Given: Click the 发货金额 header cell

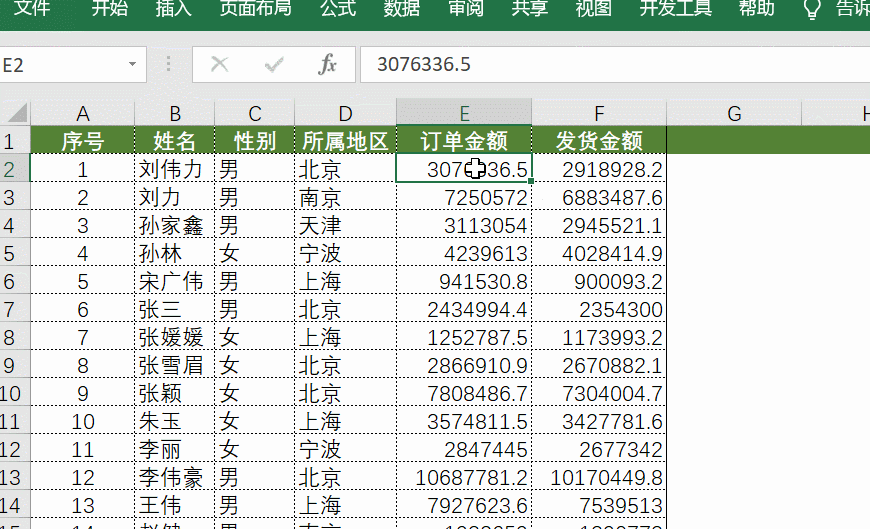Looking at the screenshot, I should [599, 140].
